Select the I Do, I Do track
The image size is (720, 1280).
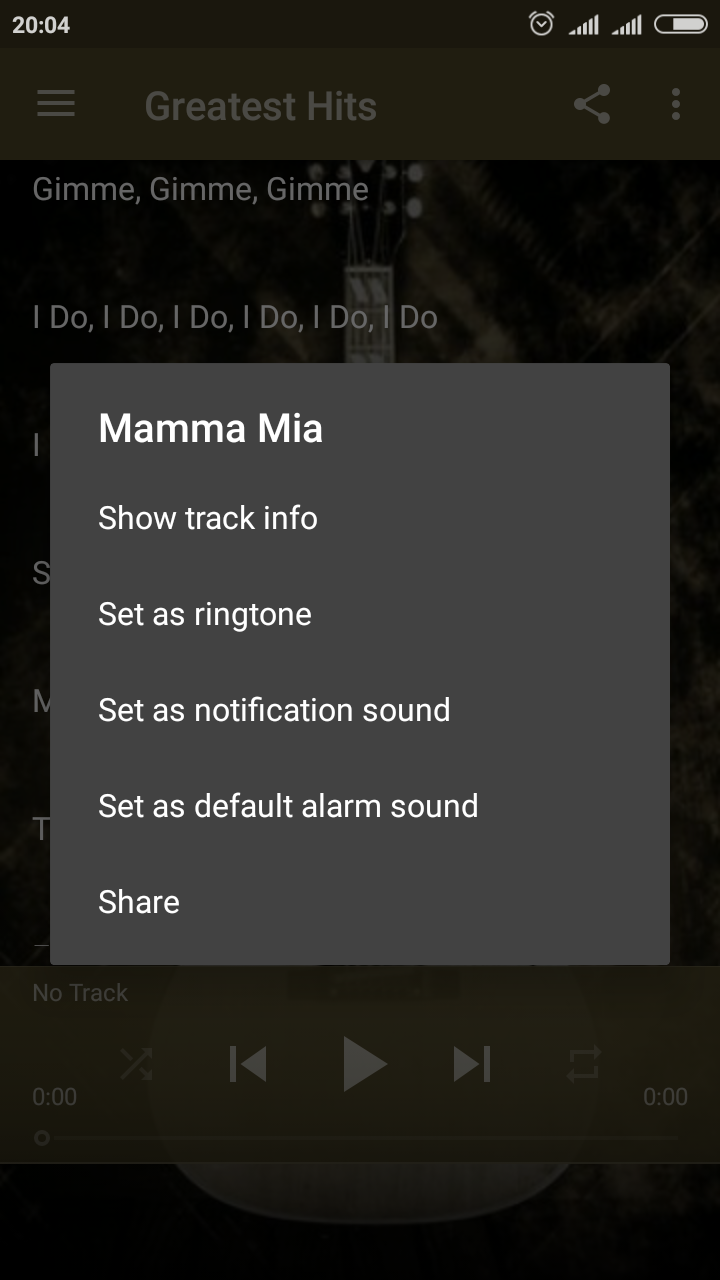pyautogui.click(x=235, y=318)
